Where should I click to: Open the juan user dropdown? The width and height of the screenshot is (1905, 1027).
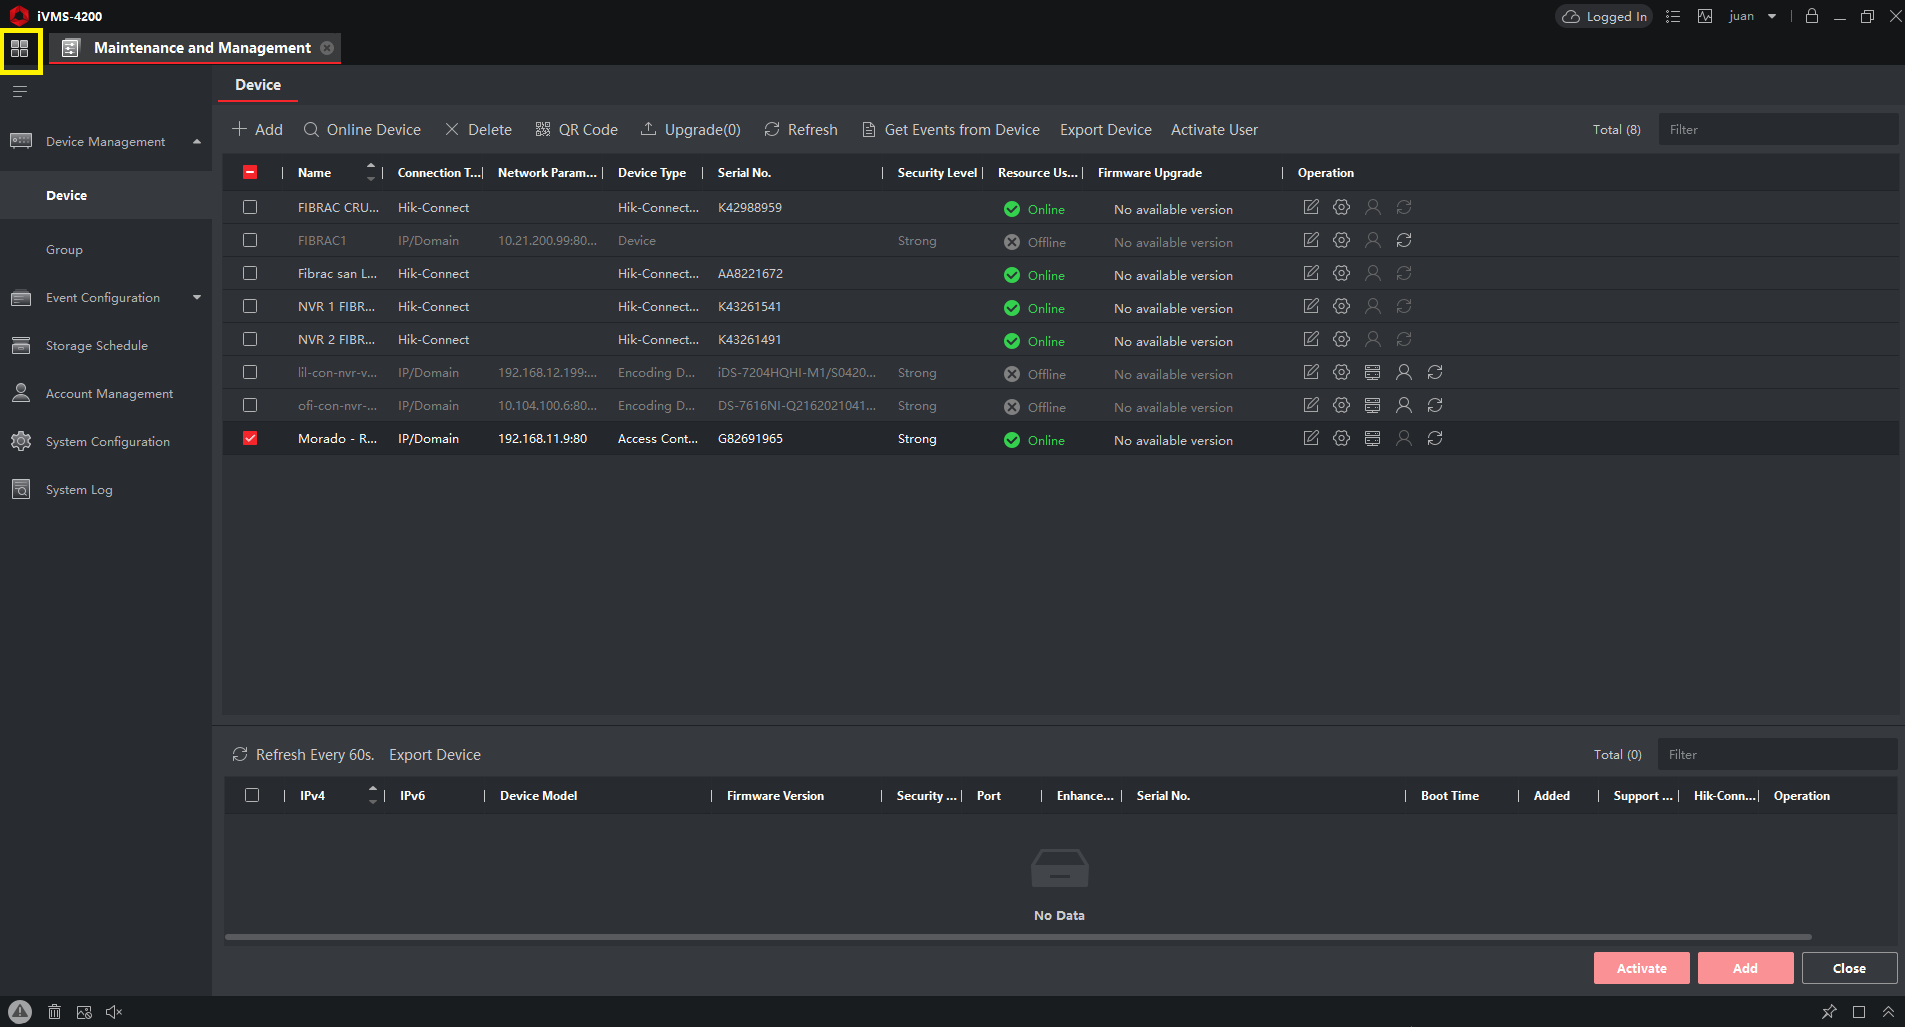click(1772, 16)
